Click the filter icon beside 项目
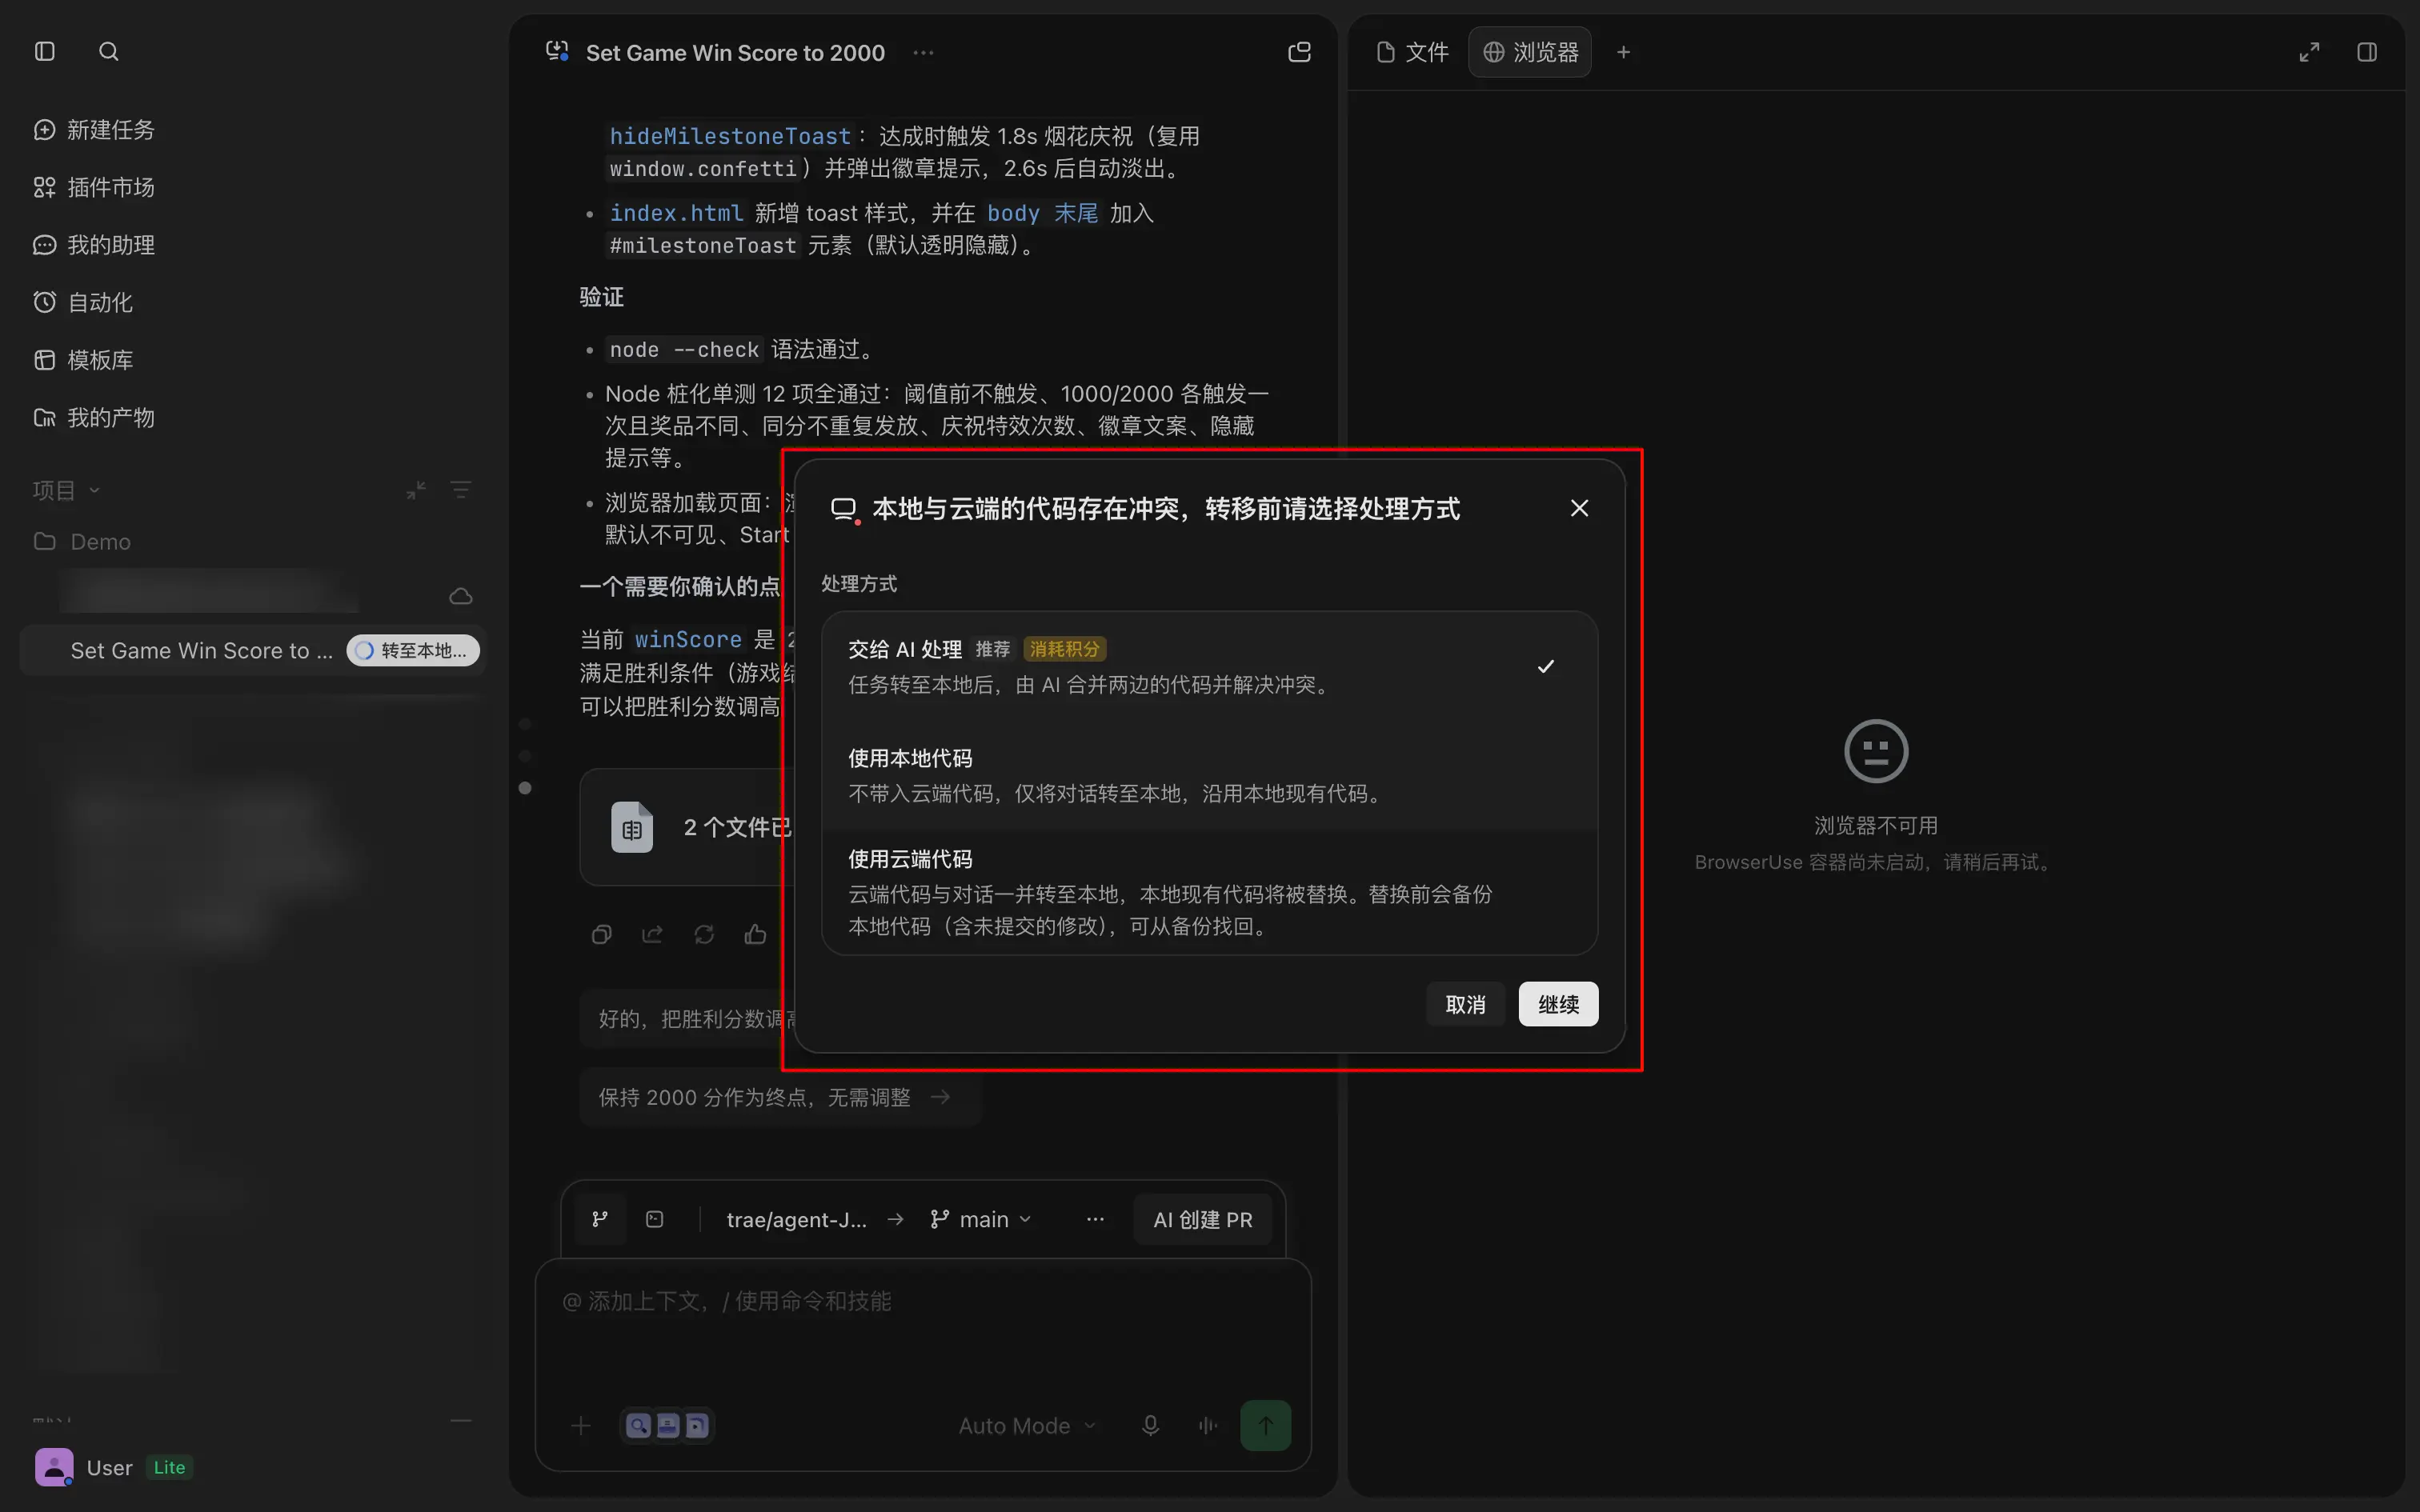Viewport: 2420px width, 1512px height. click(x=461, y=490)
